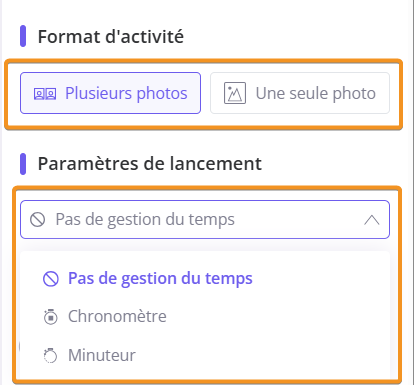The image size is (414, 385).
Task: Click the Paramètres de lancement section heading
Action: [150, 164]
